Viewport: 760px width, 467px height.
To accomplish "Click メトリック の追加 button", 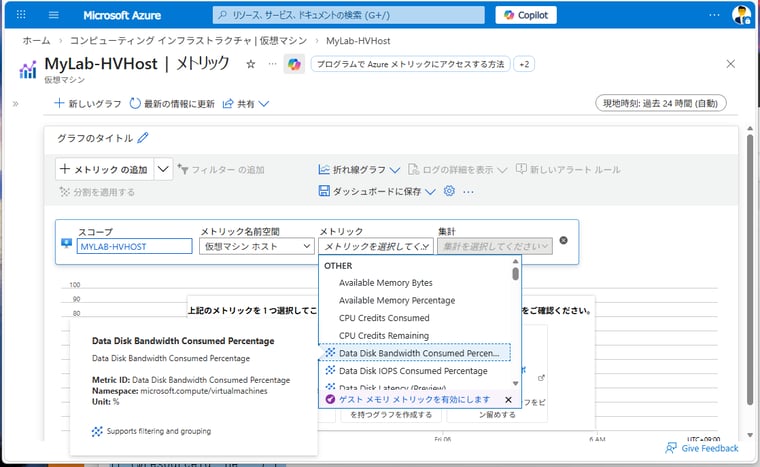I will coord(105,169).
